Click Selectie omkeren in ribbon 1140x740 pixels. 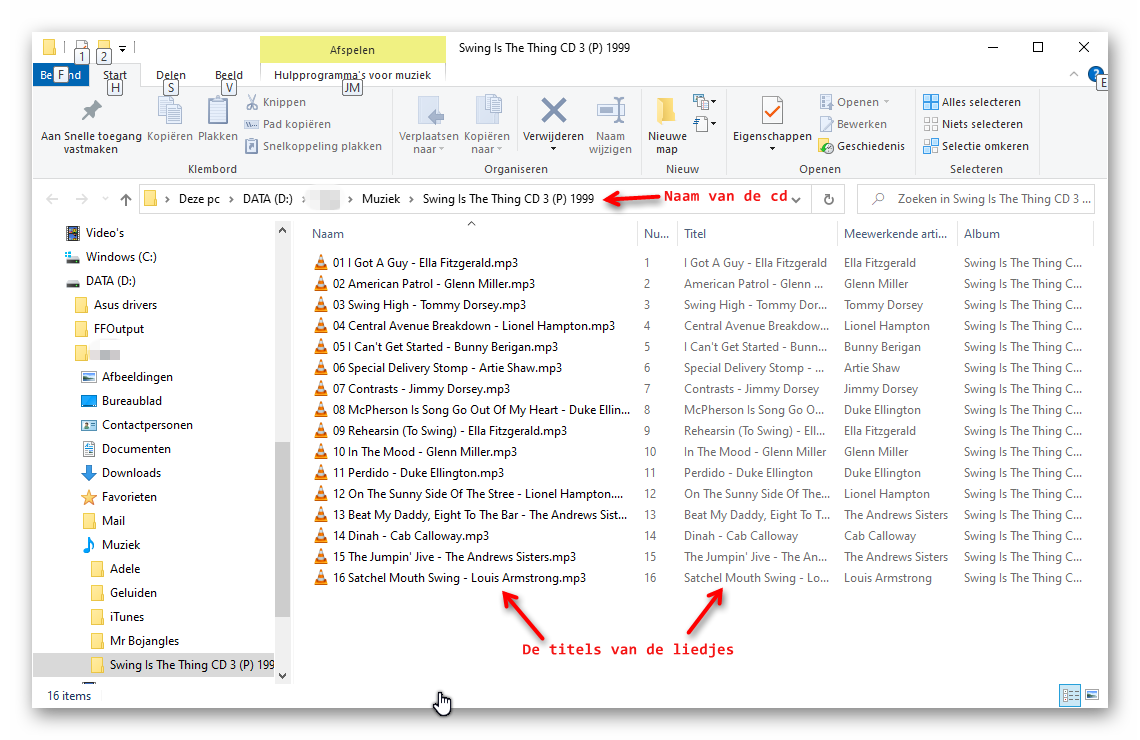coord(975,146)
